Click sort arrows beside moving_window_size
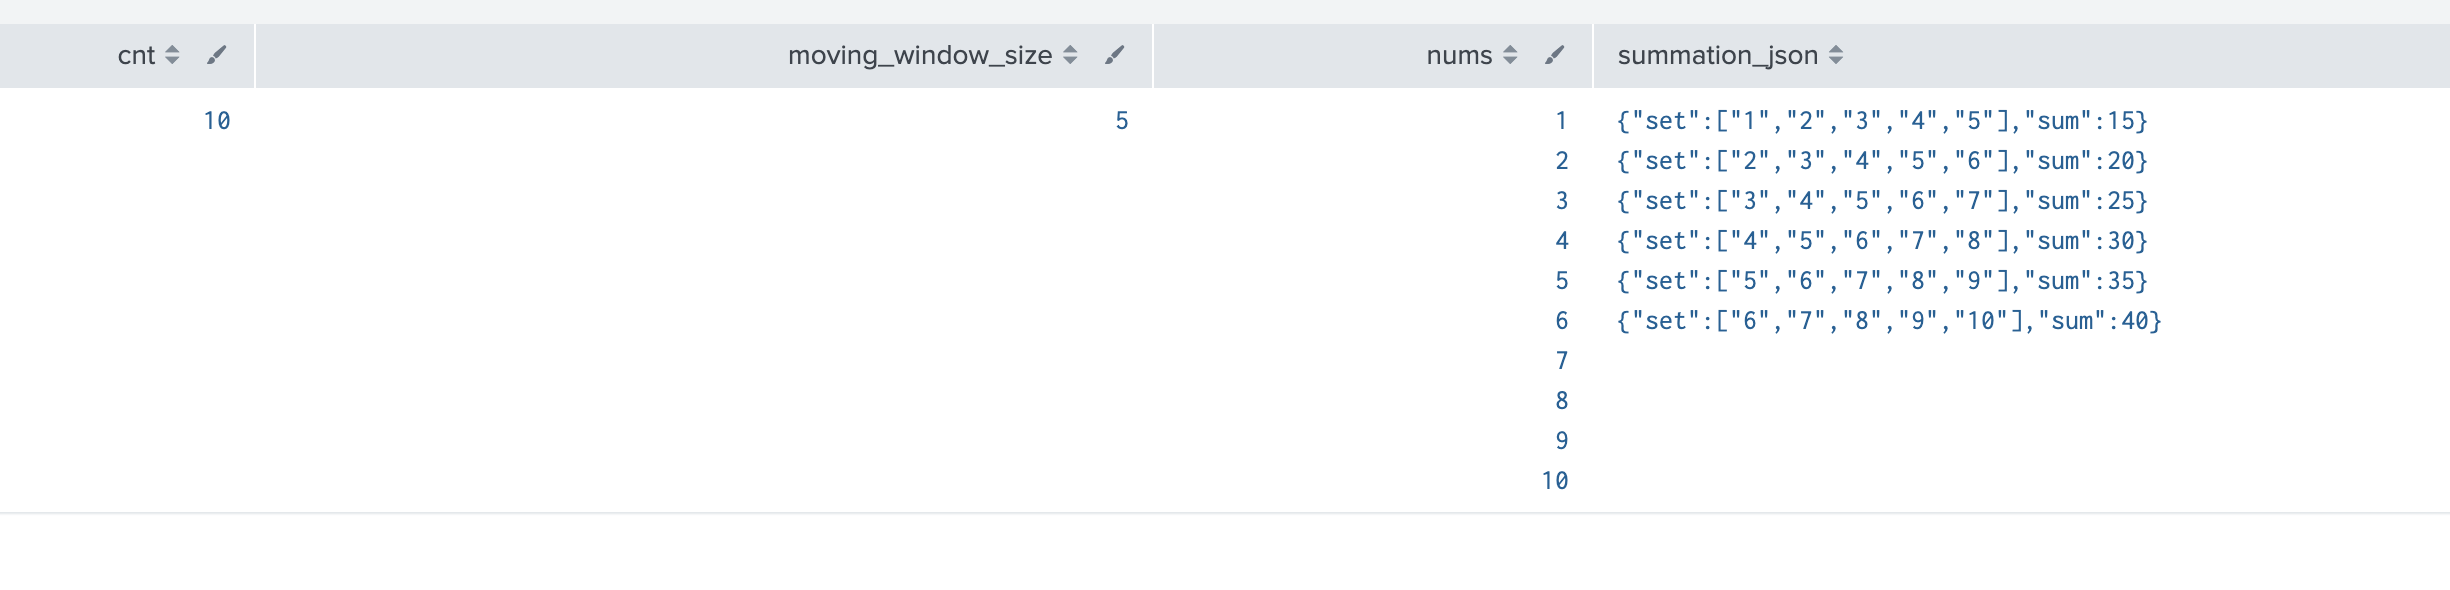This screenshot has height=590, width=2450. [x=1070, y=55]
